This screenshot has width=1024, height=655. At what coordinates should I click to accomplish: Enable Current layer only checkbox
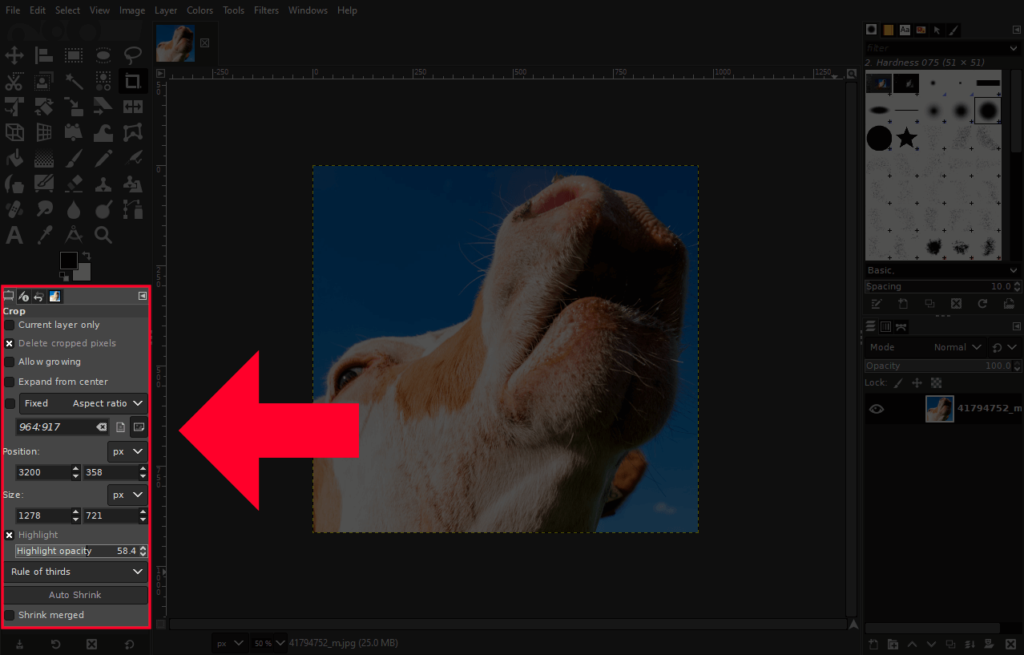(10, 325)
